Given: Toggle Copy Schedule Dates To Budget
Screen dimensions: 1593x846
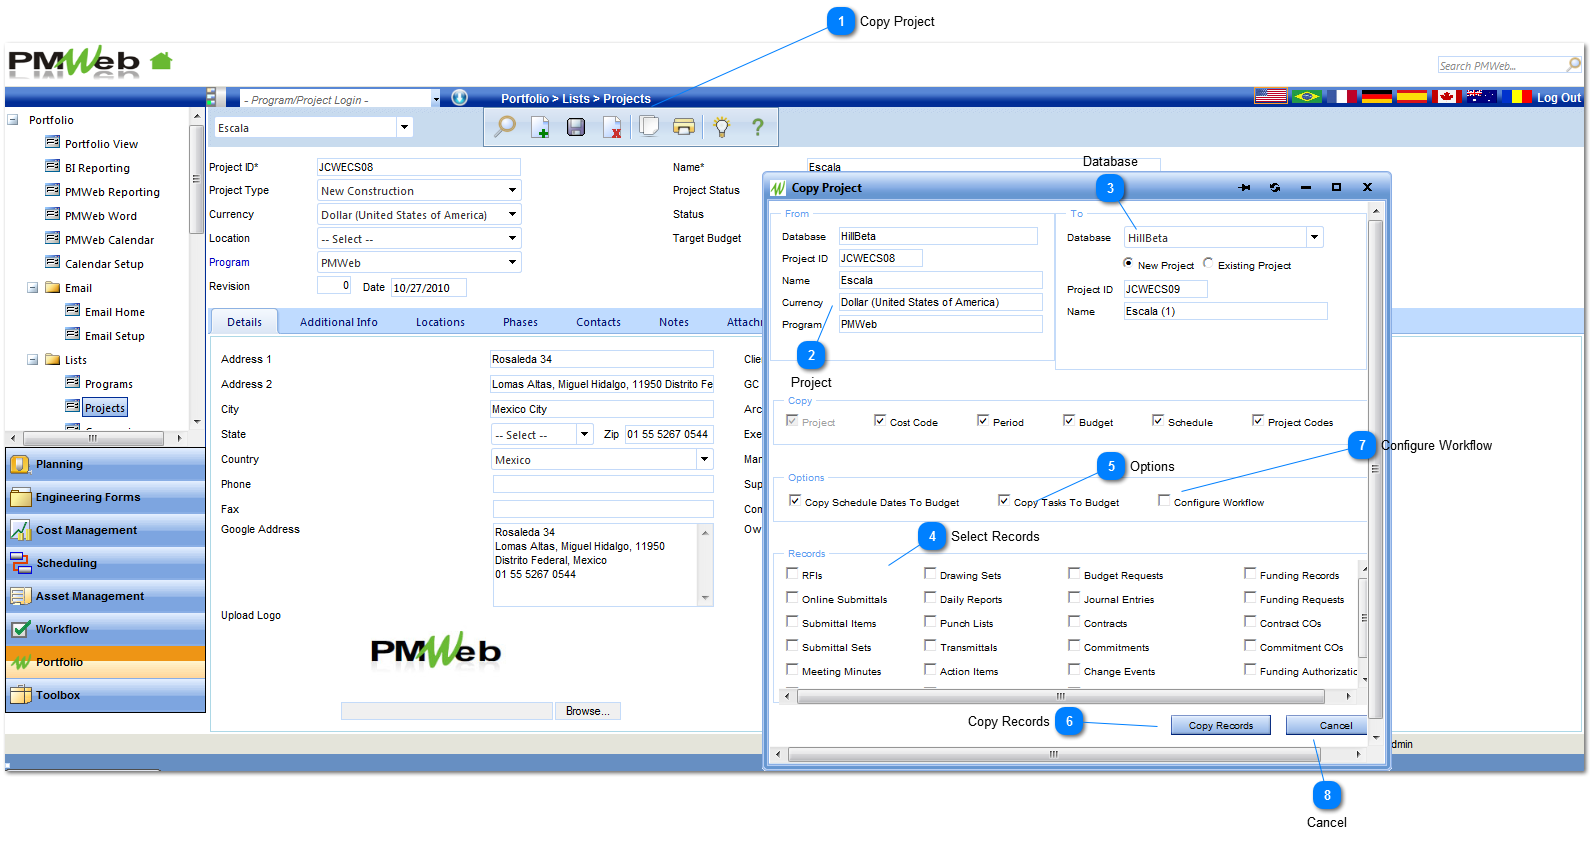Looking at the screenshot, I should pos(795,500).
